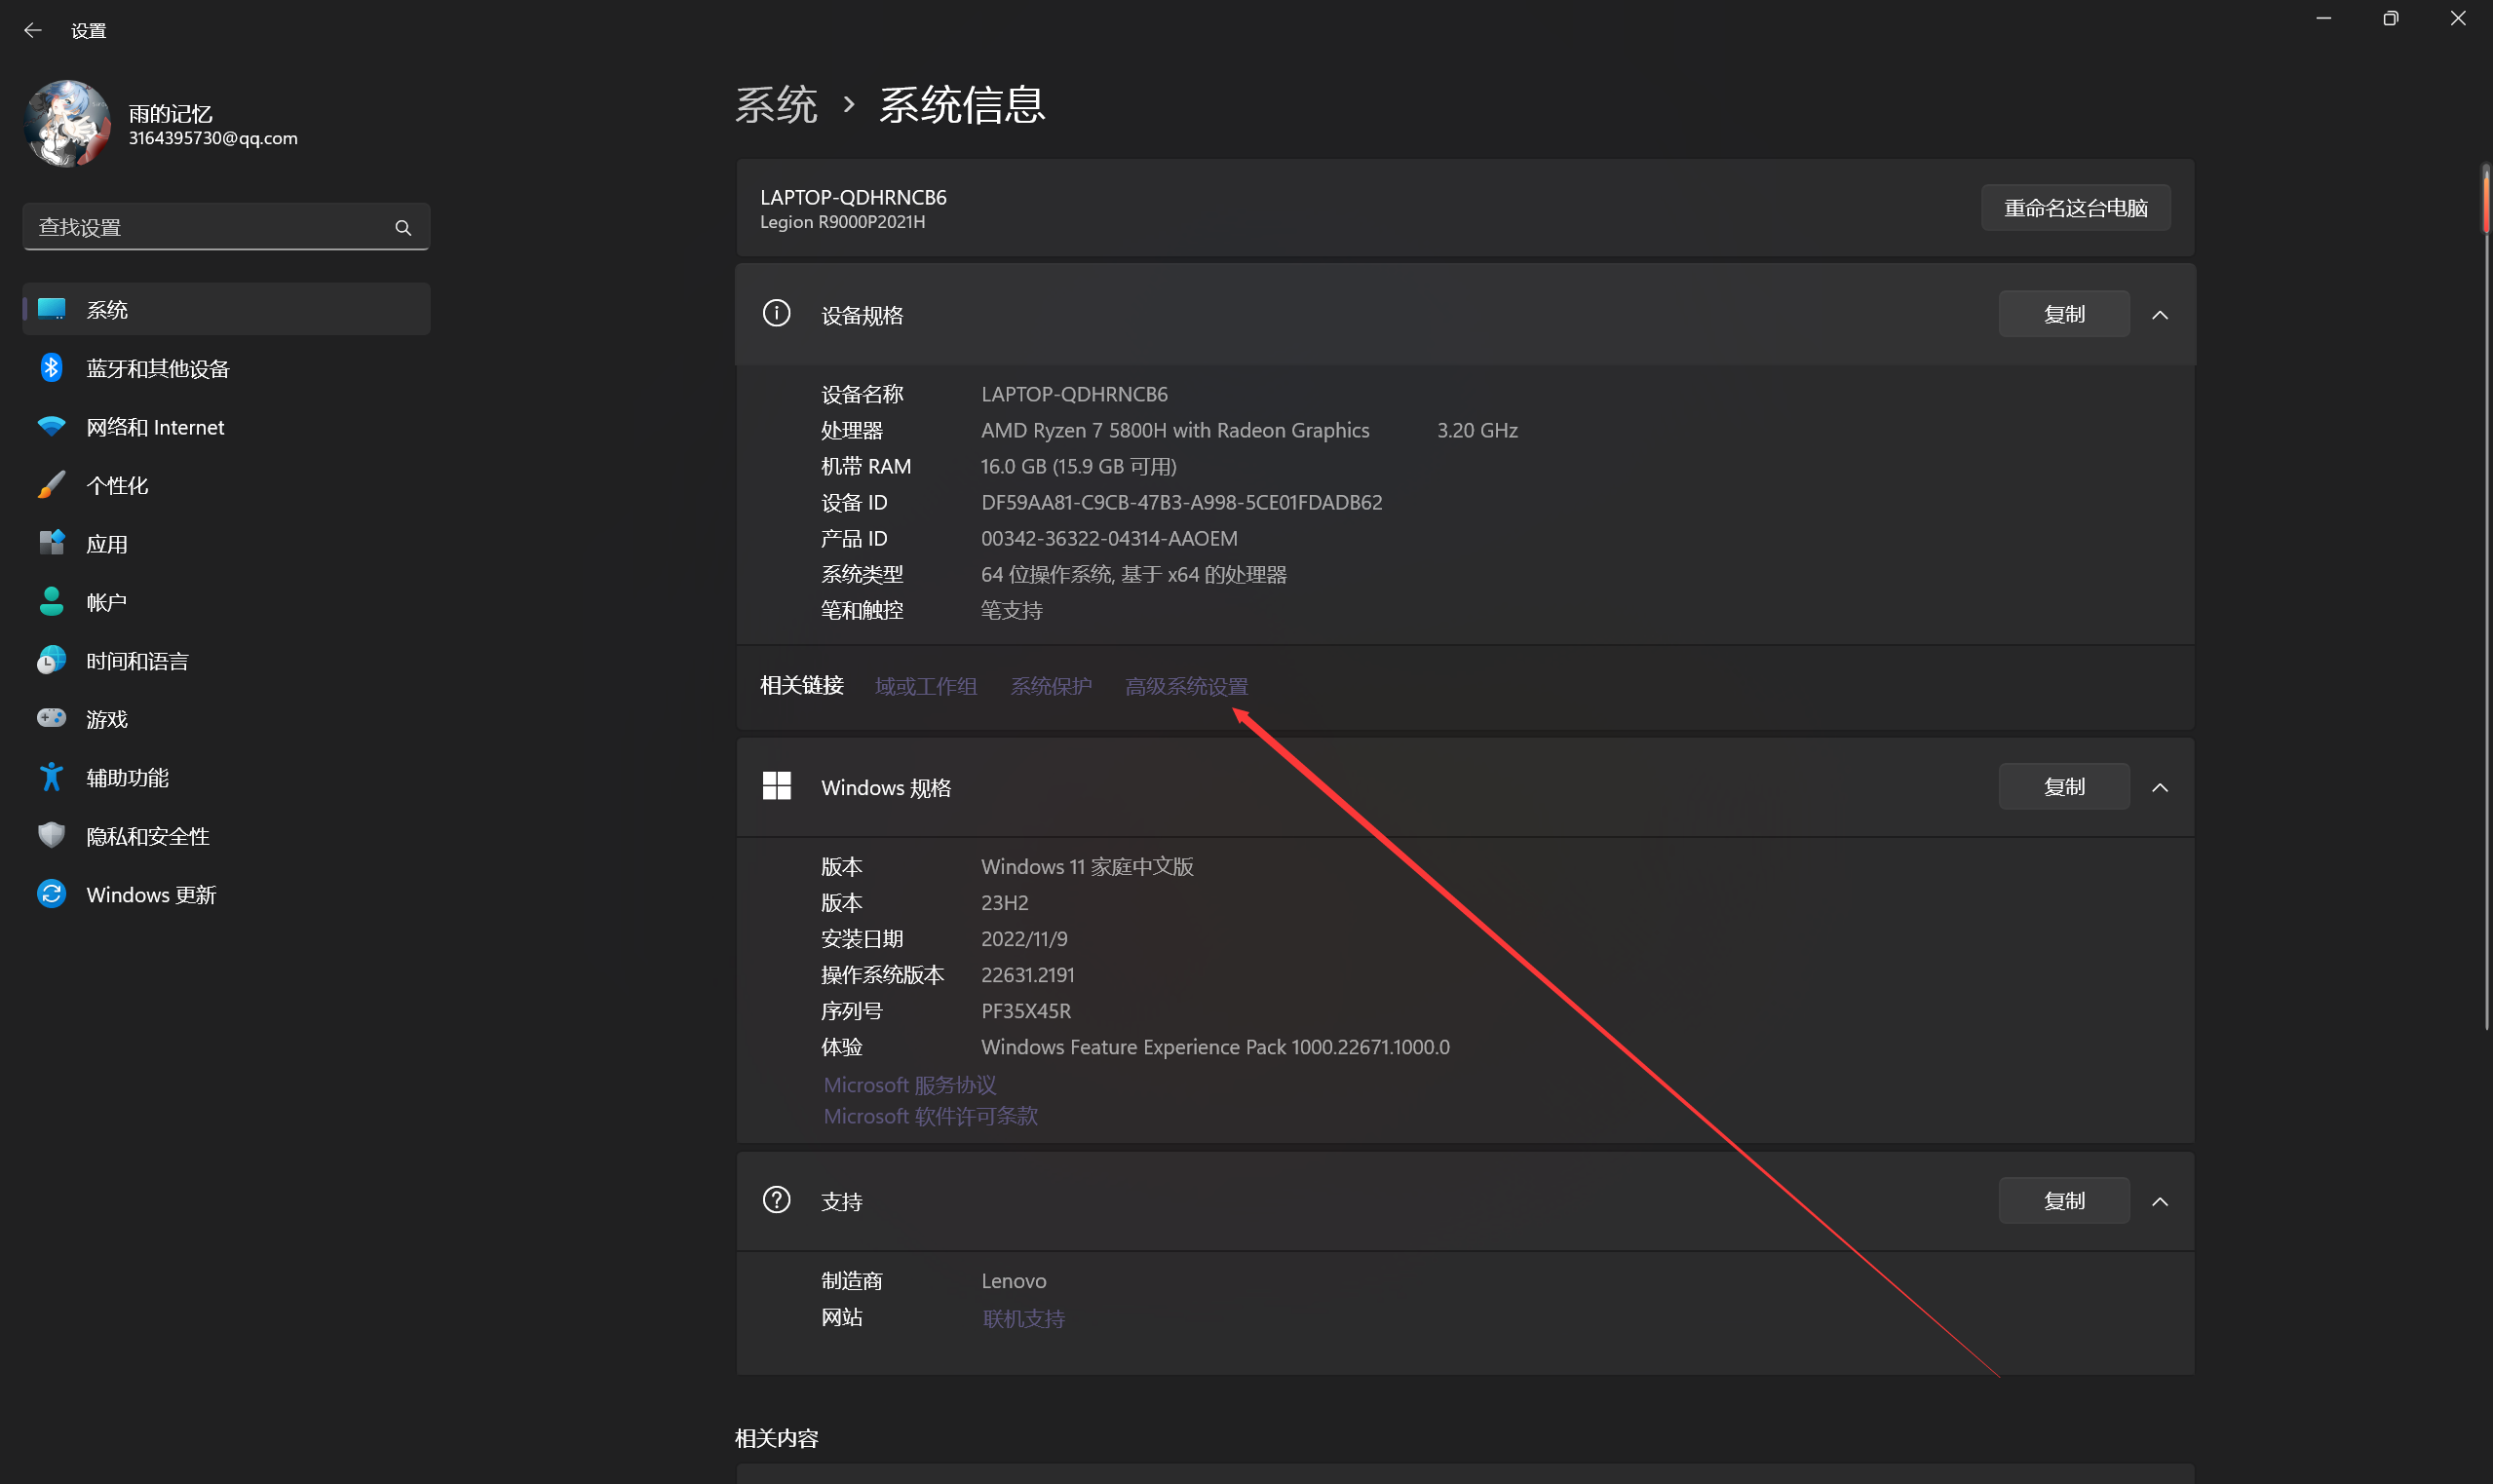Click 重命名这台电脑 button
The width and height of the screenshot is (2493, 1484).
[x=2075, y=208]
